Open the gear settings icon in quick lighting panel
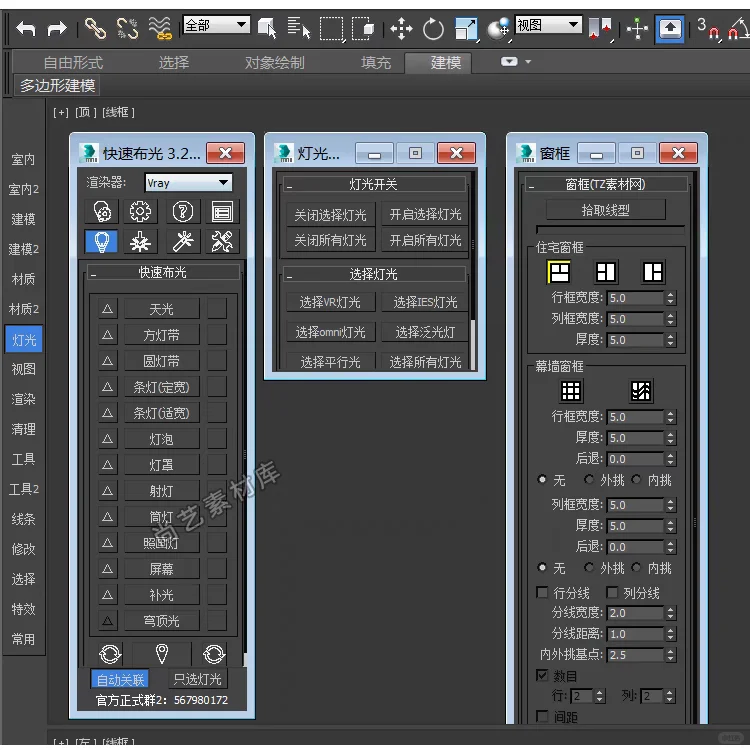The width and height of the screenshot is (750, 750). (140, 211)
